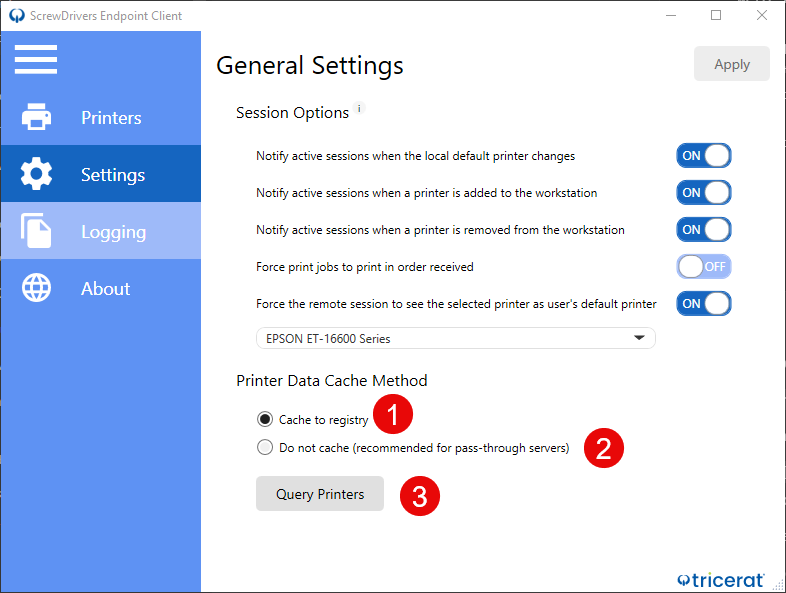The image size is (786, 593).
Task: Expand the EPSON ET-16600 Series dropdown
Action: (x=455, y=339)
